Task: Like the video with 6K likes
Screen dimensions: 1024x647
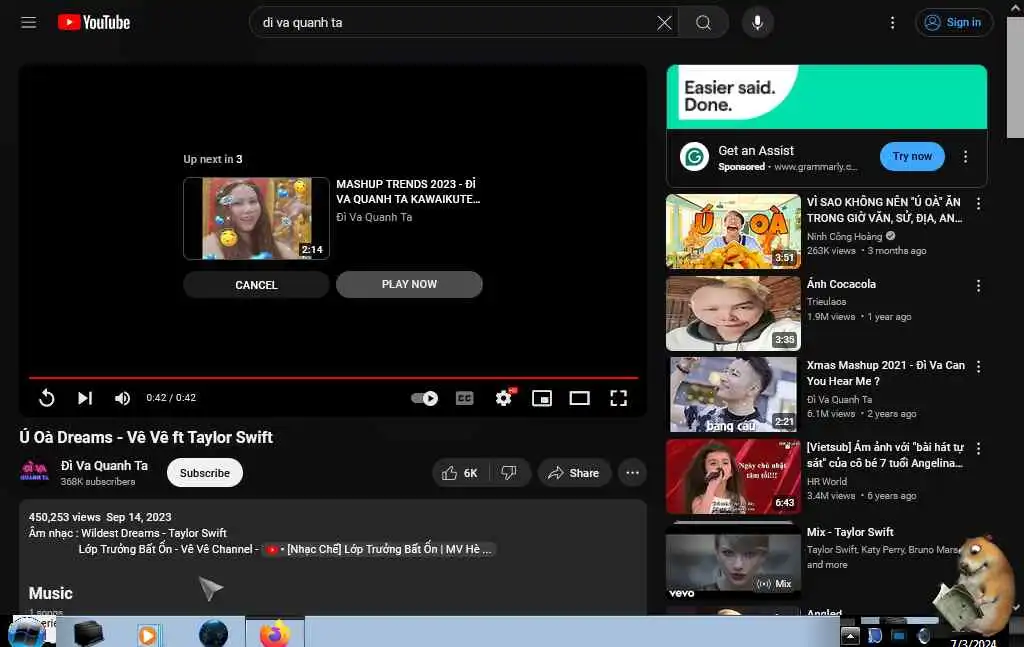Action: 460,473
